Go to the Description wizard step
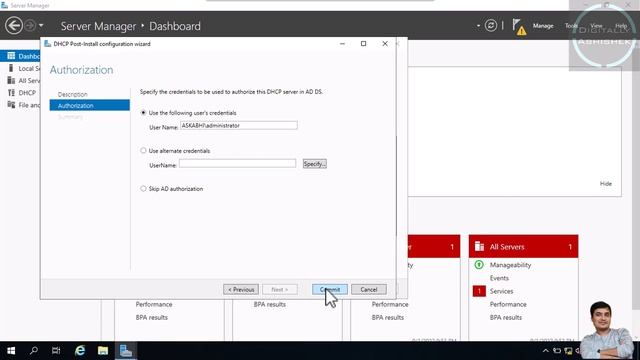 73,94
